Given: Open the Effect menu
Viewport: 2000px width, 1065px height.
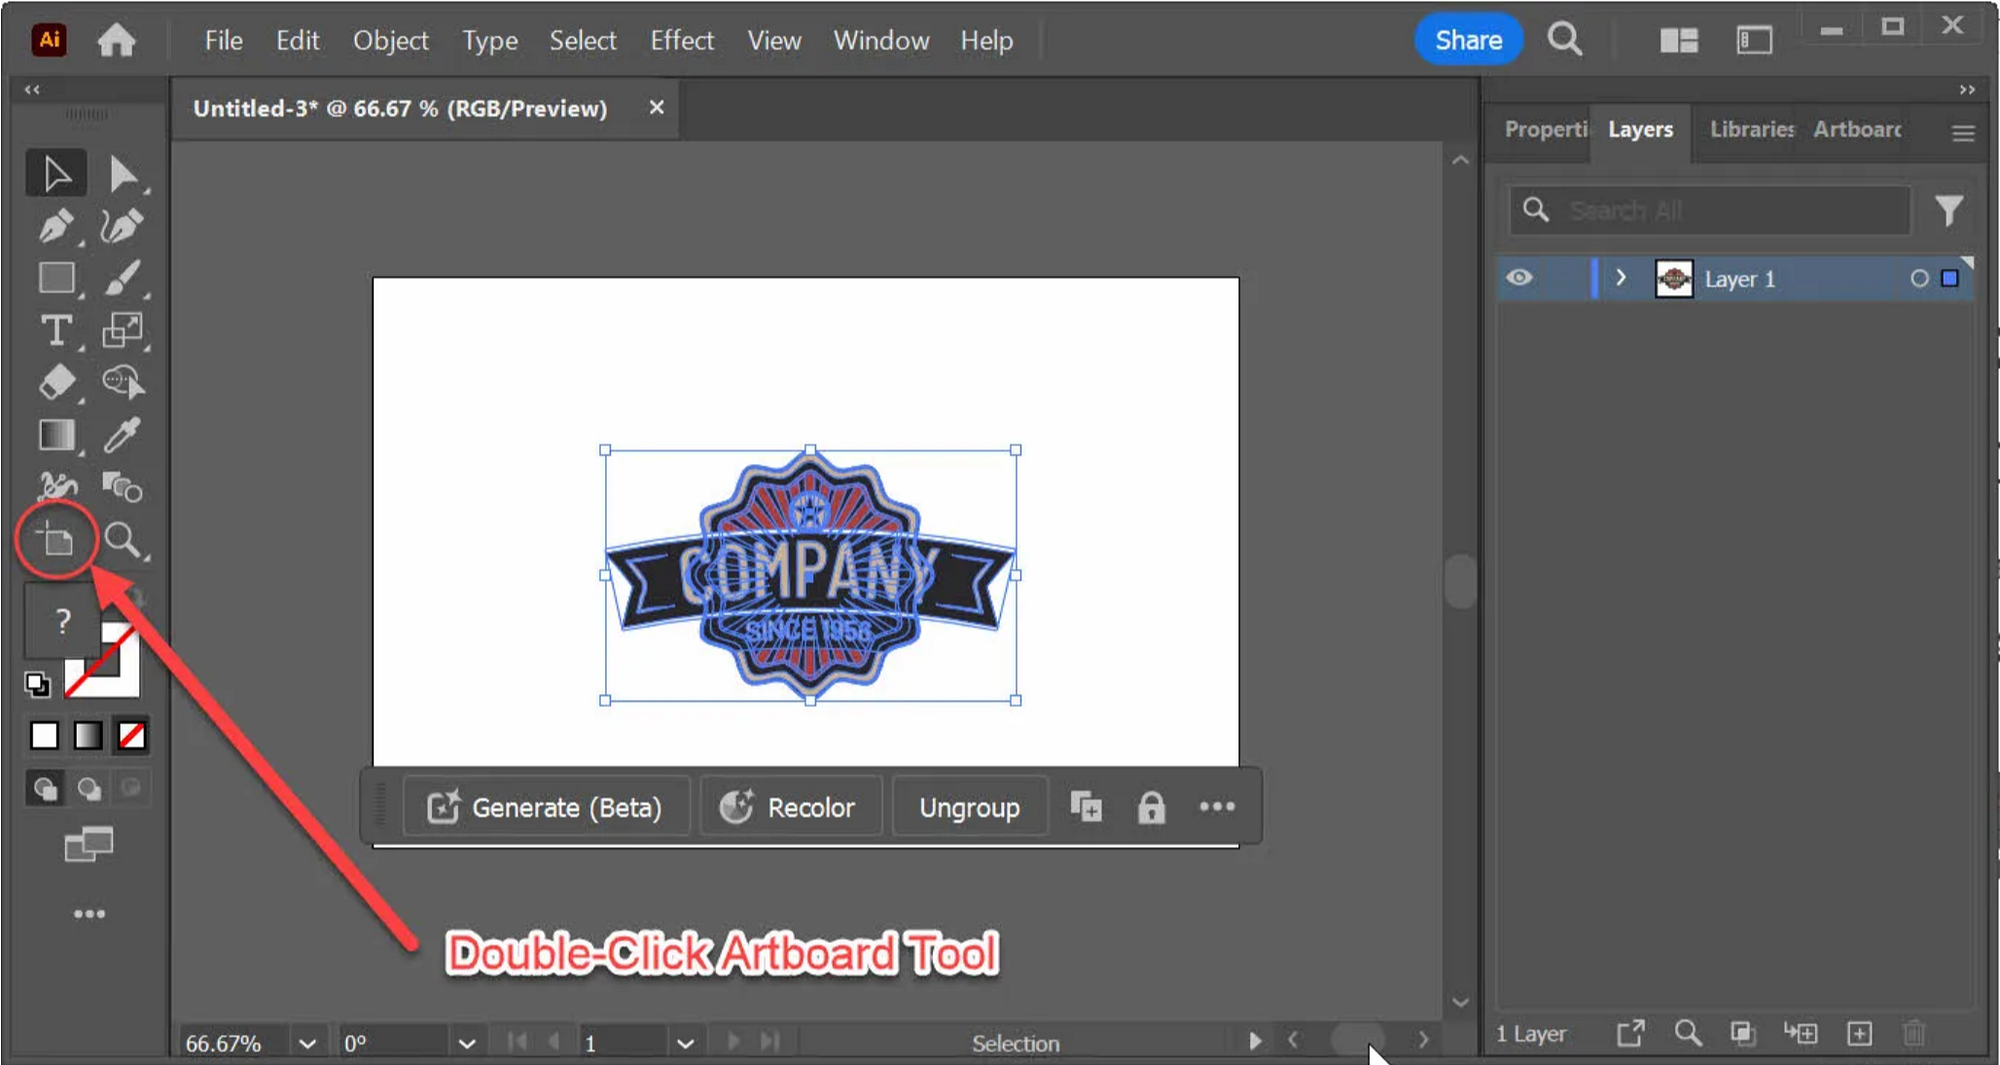Looking at the screenshot, I should (x=682, y=40).
